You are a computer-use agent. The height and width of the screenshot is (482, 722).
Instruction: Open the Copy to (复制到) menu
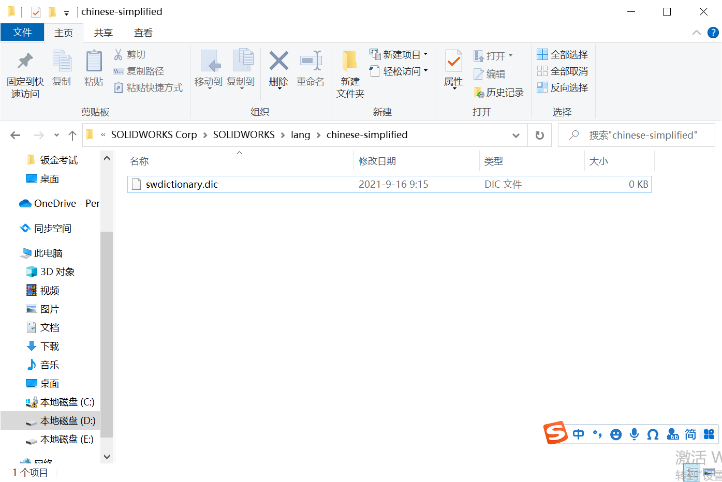pos(241,69)
